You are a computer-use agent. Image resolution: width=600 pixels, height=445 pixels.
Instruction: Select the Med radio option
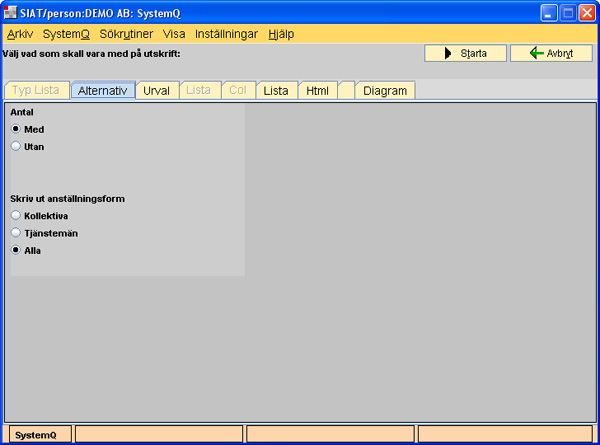[x=16, y=129]
